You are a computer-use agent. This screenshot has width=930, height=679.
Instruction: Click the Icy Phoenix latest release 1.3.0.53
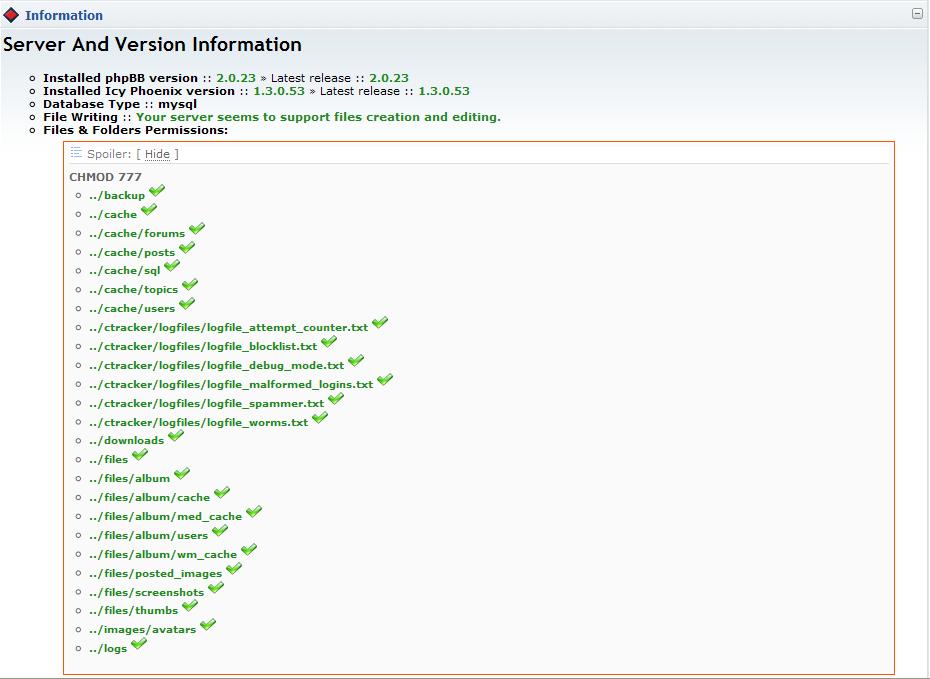click(443, 91)
